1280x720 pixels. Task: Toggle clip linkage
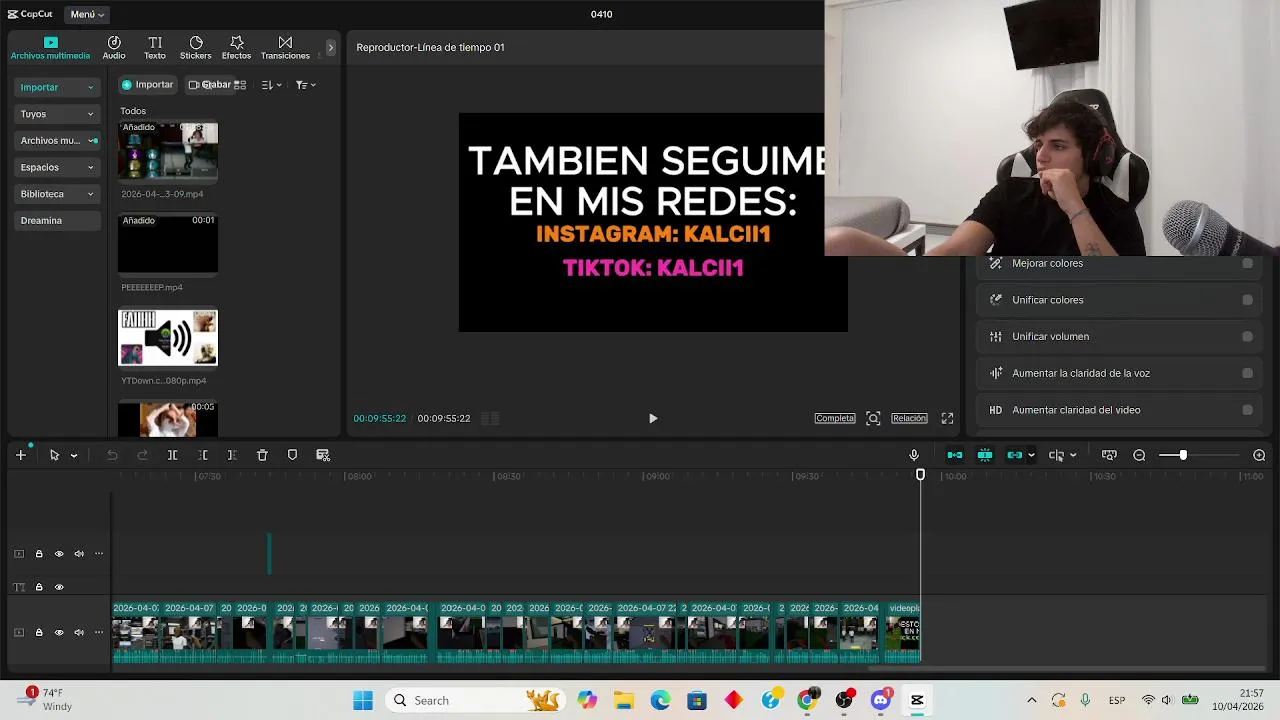tap(1015, 455)
